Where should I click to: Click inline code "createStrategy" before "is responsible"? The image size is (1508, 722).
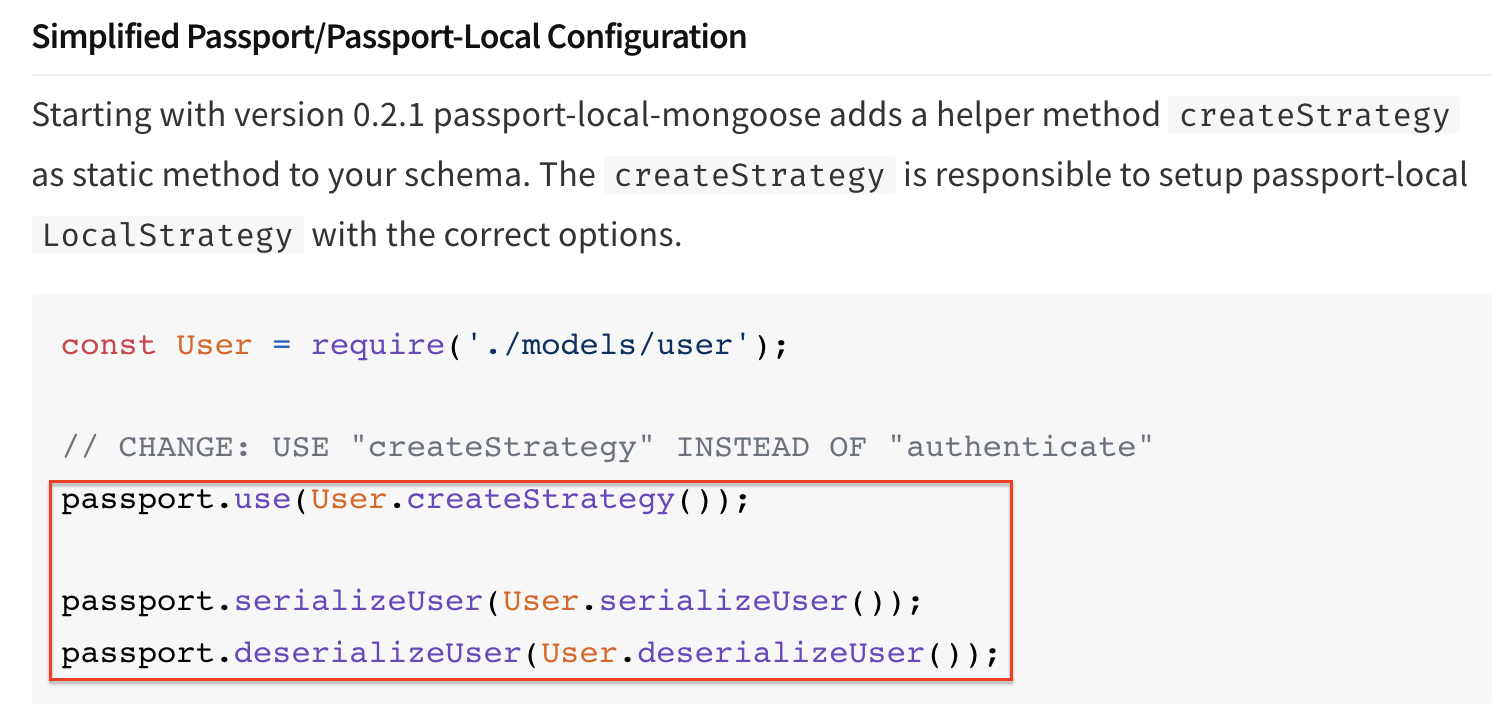click(x=749, y=175)
